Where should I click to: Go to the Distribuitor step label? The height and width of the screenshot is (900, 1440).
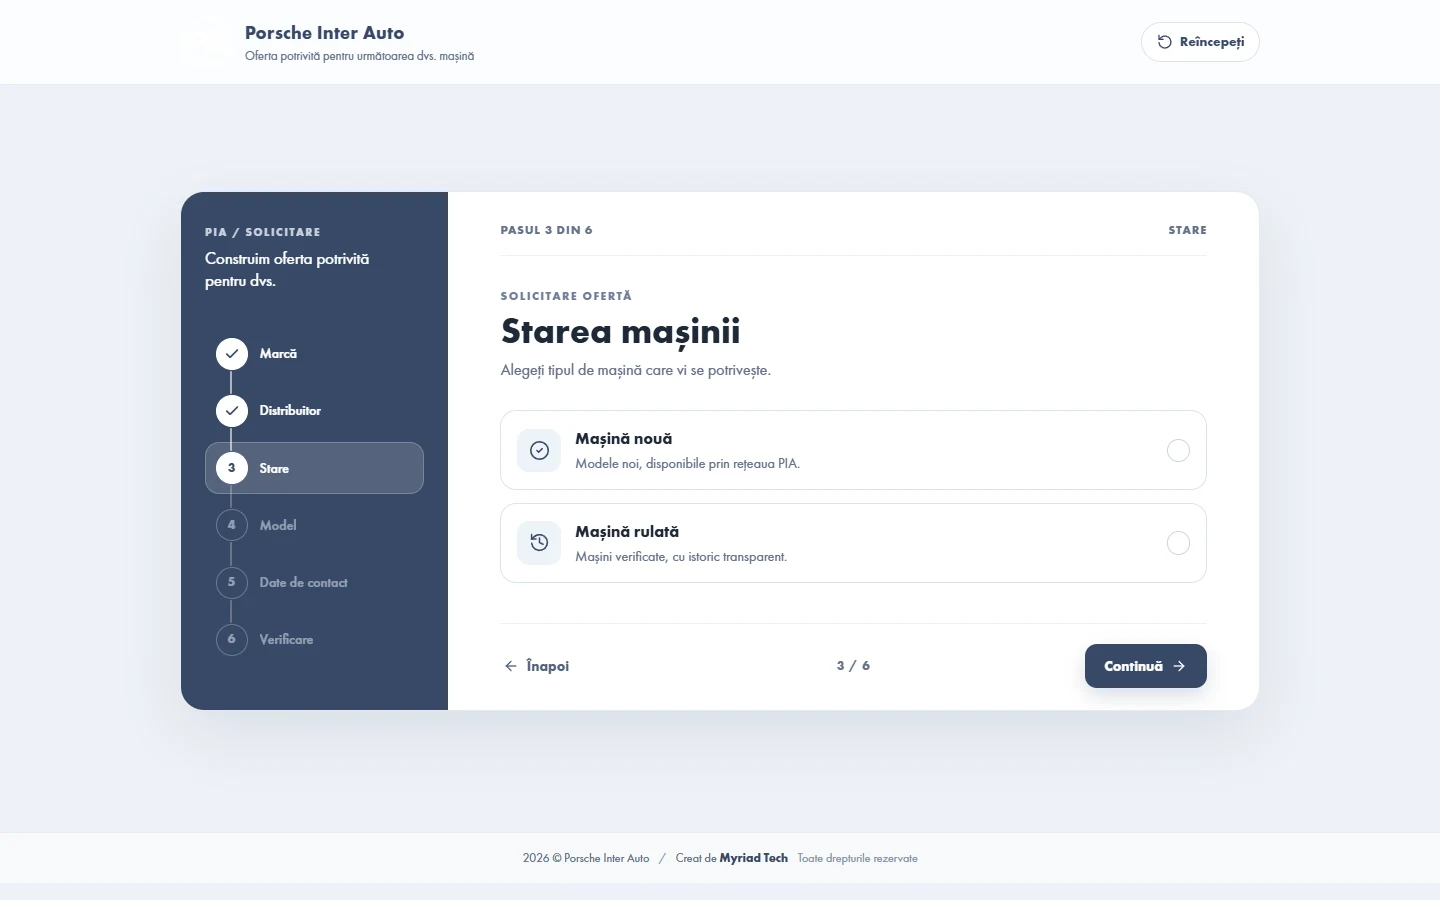pyautogui.click(x=290, y=411)
